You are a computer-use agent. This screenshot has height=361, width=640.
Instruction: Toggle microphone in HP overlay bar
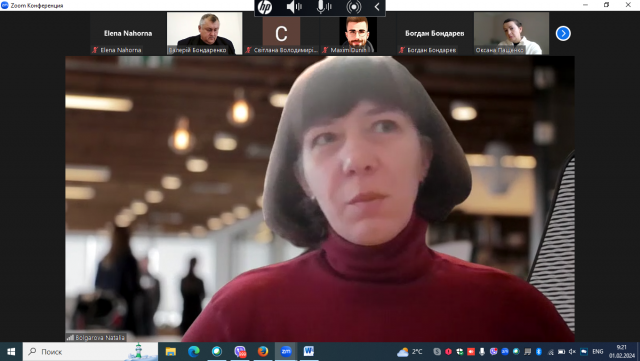tap(324, 7)
